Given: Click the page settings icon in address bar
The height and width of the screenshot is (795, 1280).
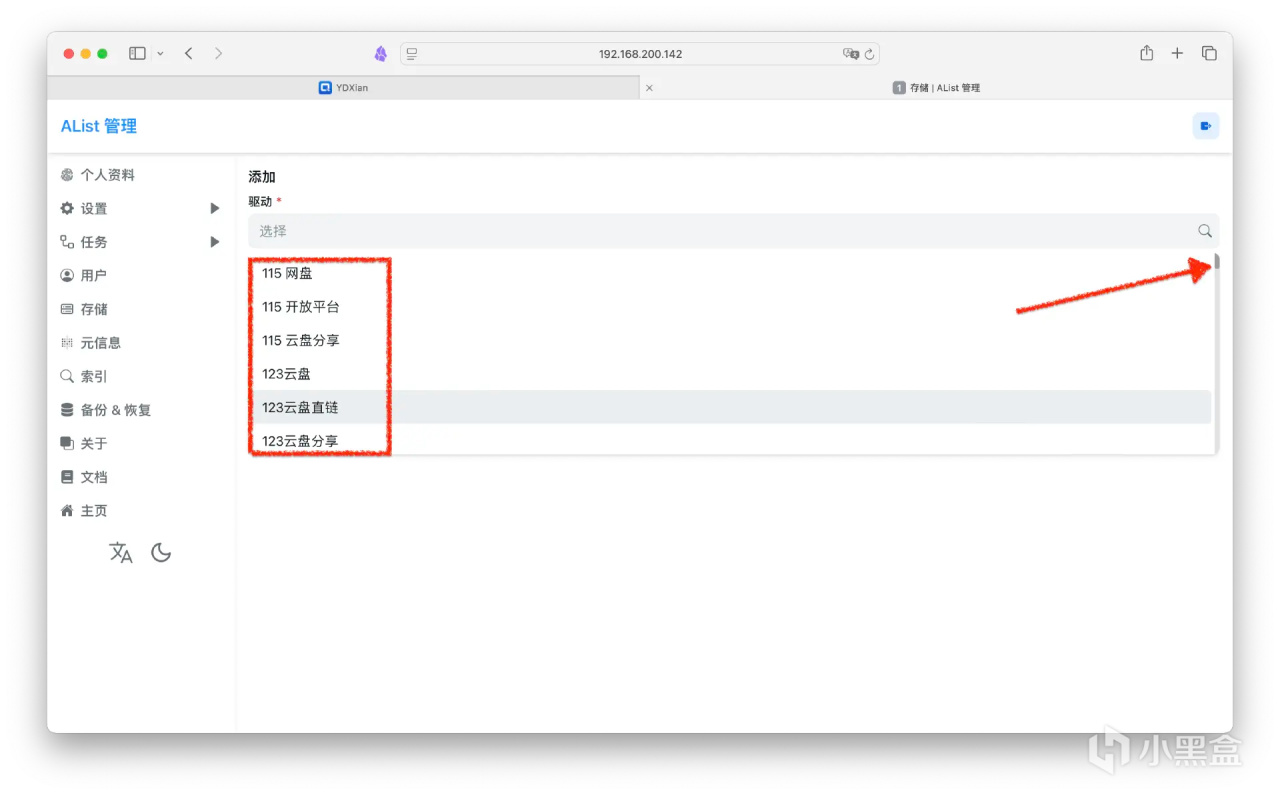Looking at the screenshot, I should 412,54.
